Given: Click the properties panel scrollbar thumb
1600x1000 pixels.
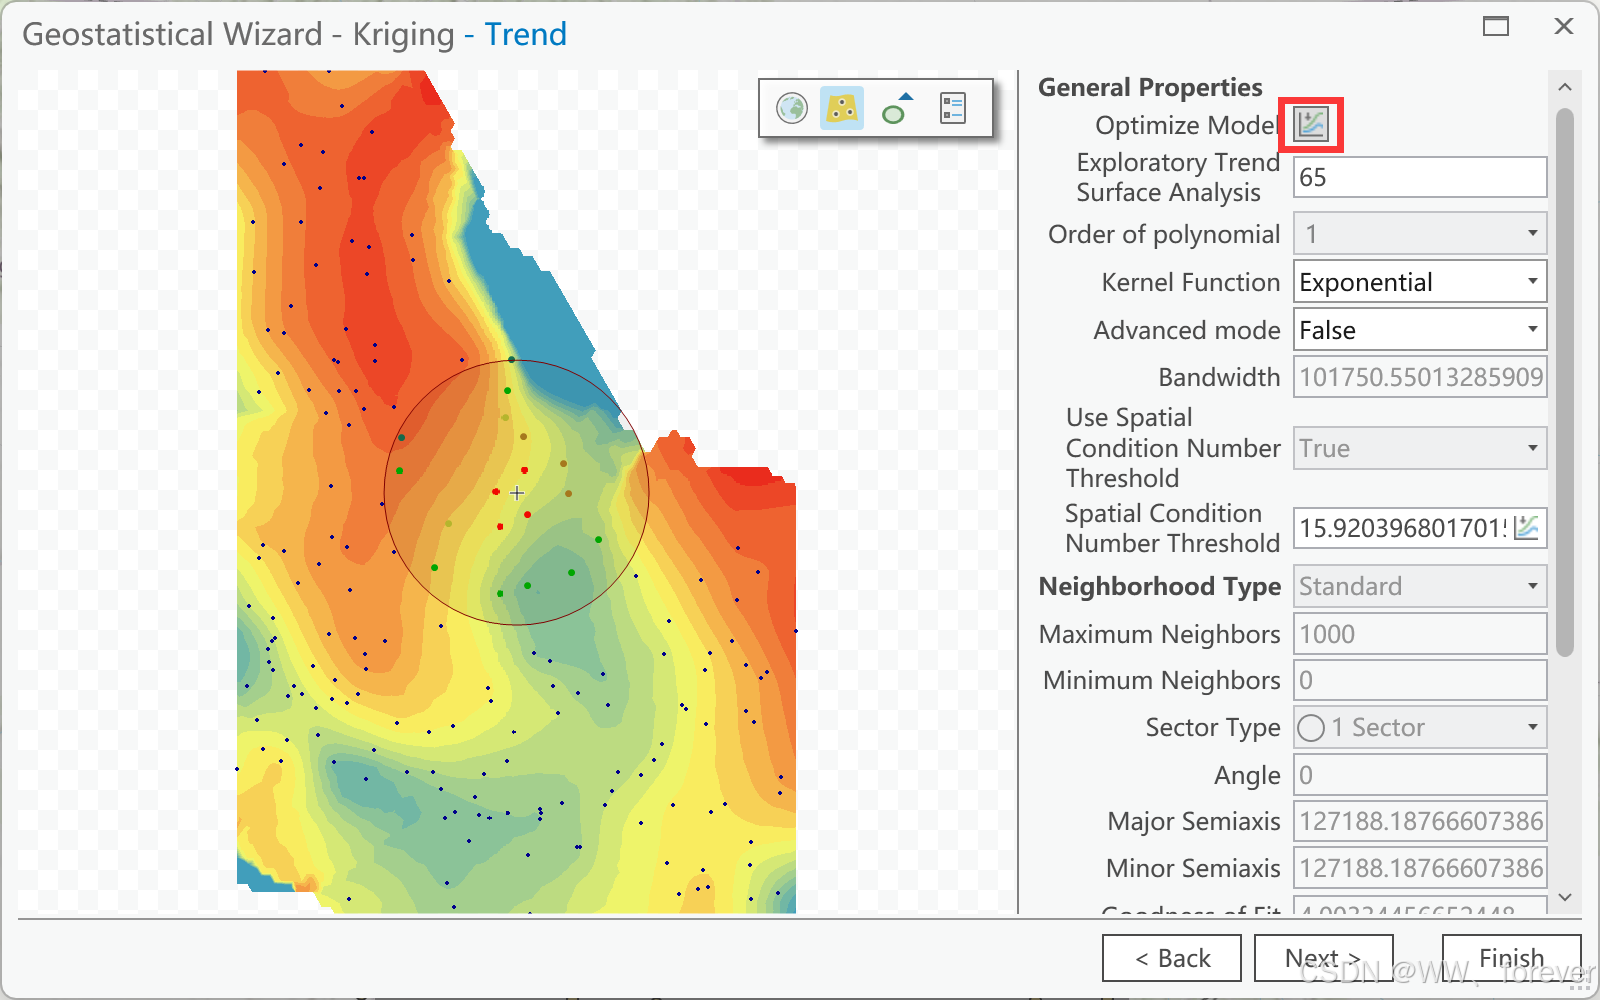Looking at the screenshot, I should coord(1565,382).
